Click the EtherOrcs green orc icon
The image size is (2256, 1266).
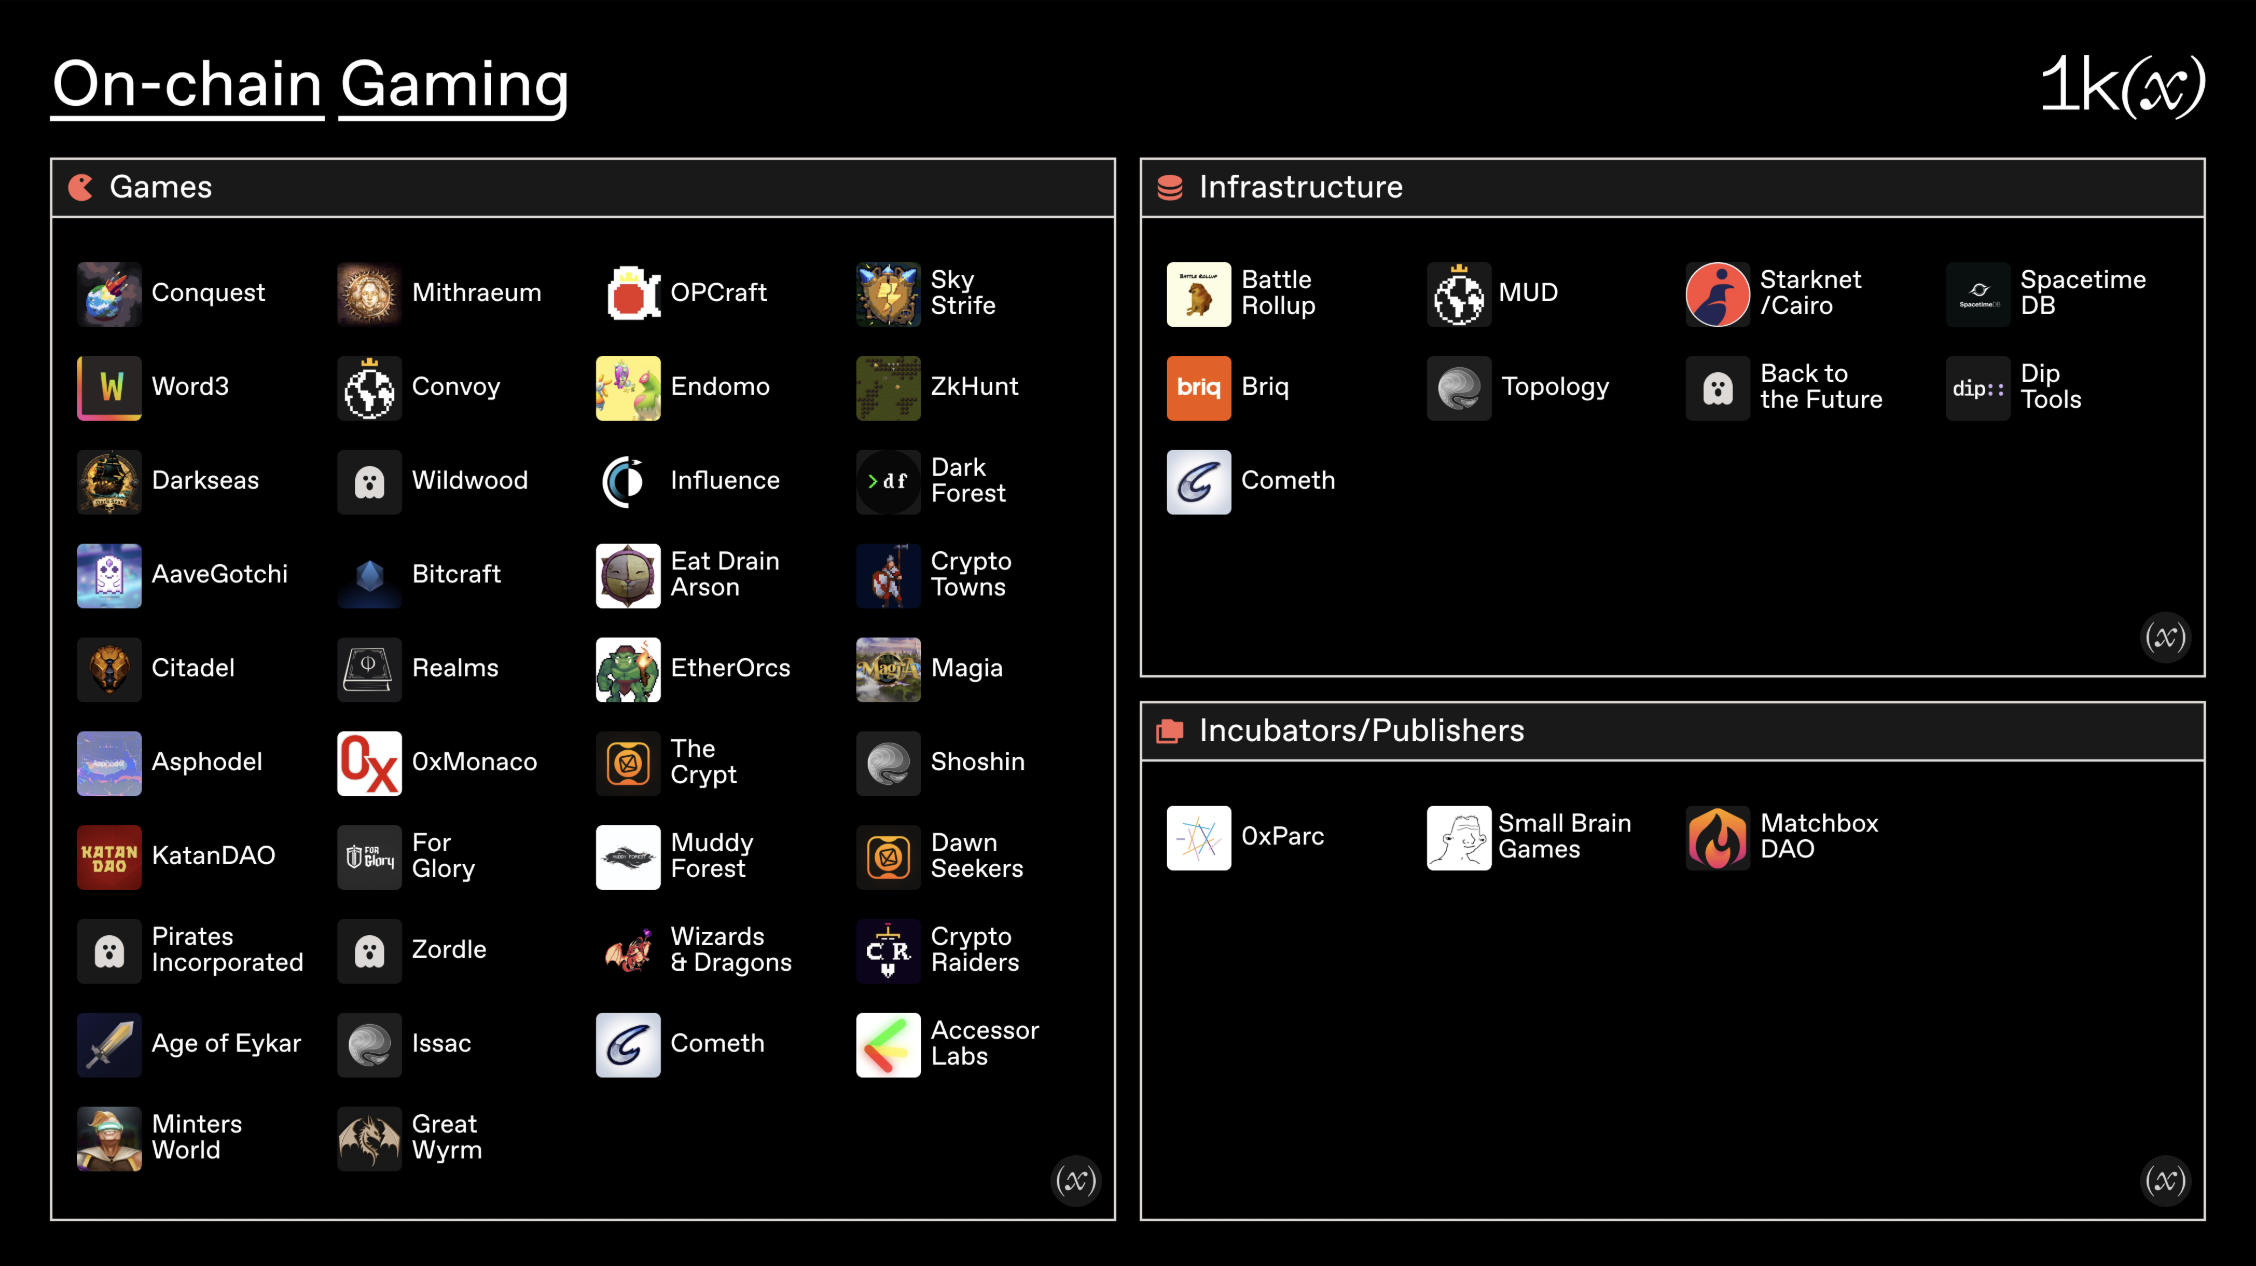click(629, 669)
